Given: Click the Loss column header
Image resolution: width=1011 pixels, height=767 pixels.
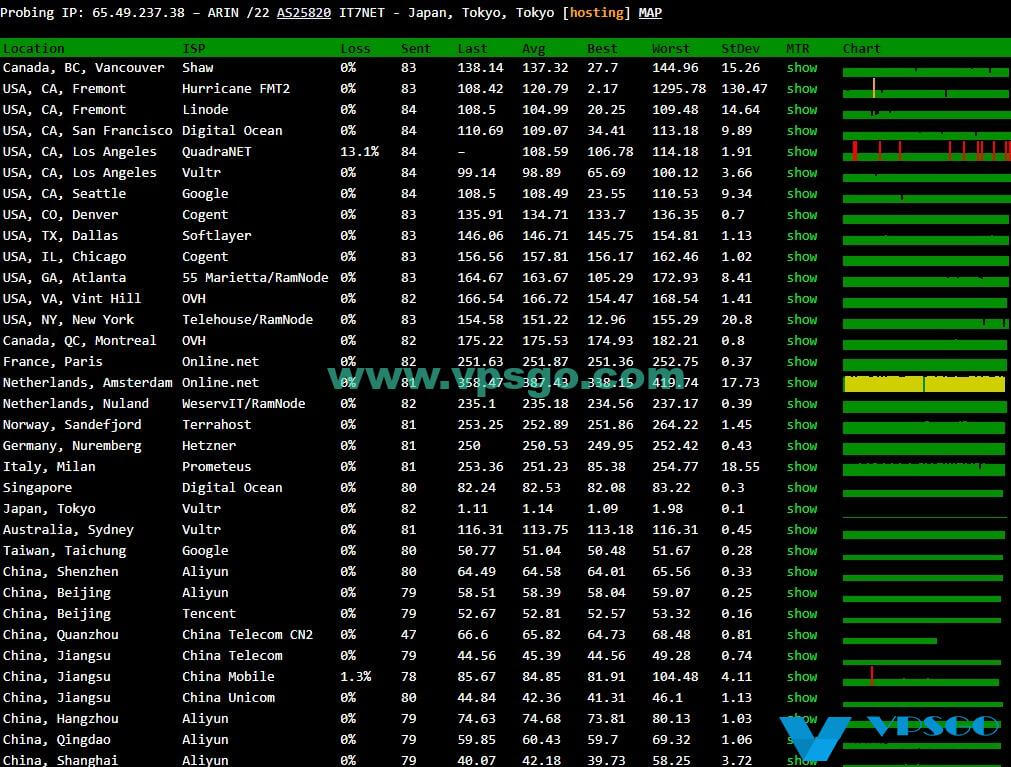Looking at the screenshot, I should pos(355,48).
